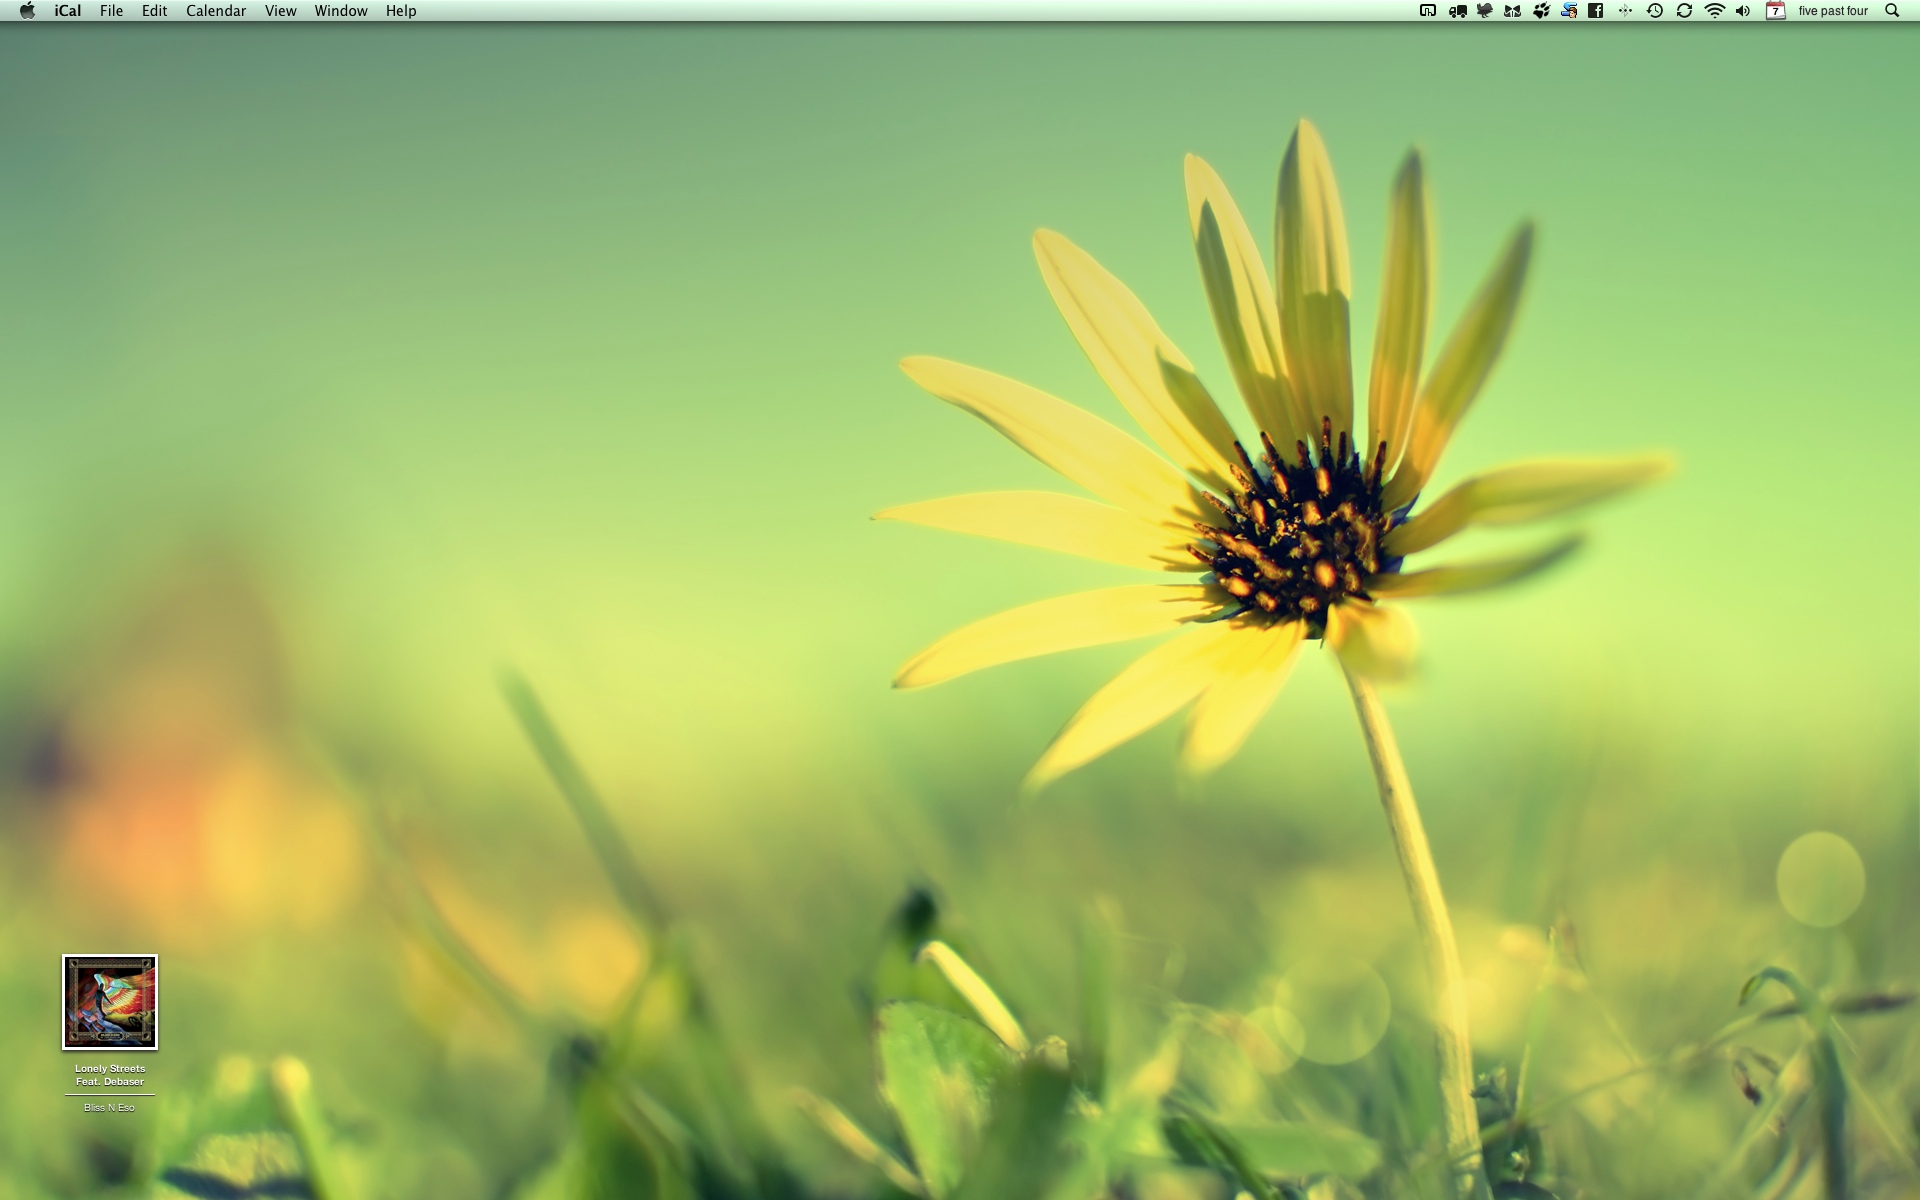This screenshot has width=1920, height=1200.
Task: Open the volume control menu
Action: click(x=1743, y=11)
